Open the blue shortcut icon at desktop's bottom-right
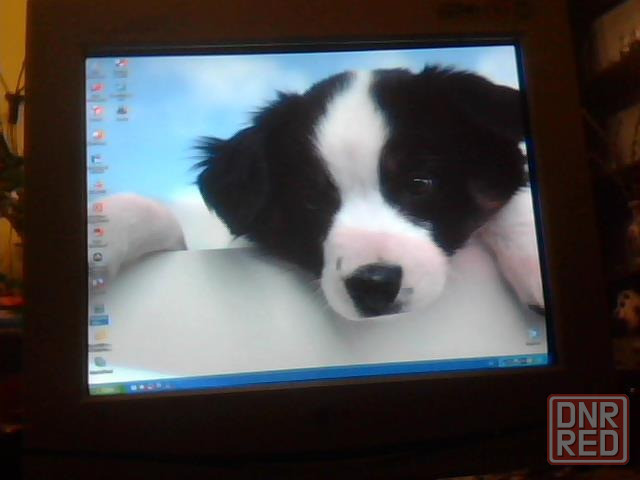 tap(533, 333)
